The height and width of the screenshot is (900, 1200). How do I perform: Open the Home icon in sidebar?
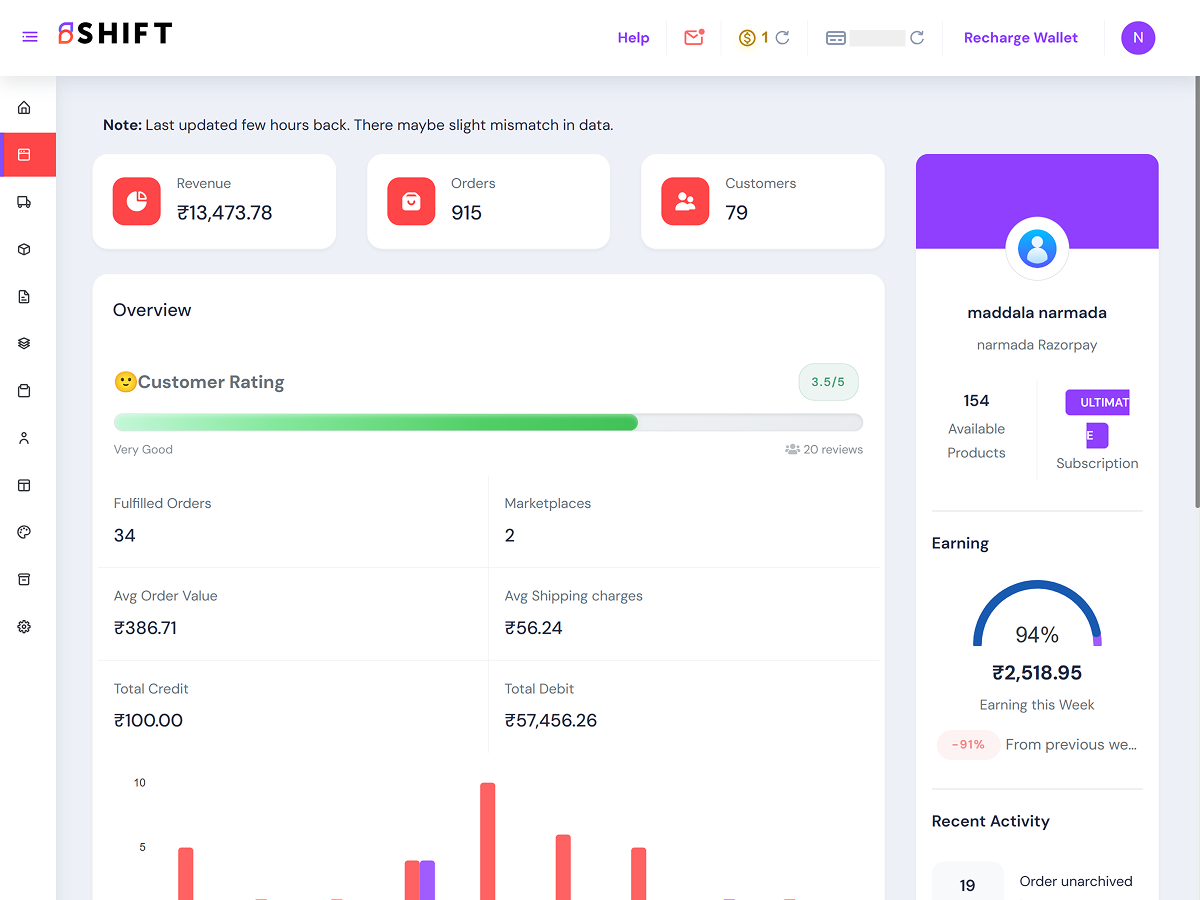click(24, 107)
